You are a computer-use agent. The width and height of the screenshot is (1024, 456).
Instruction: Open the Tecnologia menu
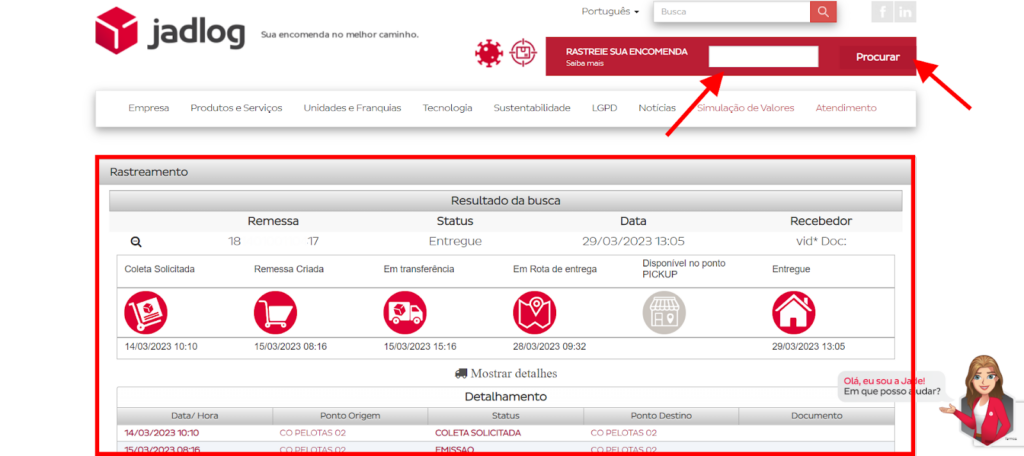point(447,108)
